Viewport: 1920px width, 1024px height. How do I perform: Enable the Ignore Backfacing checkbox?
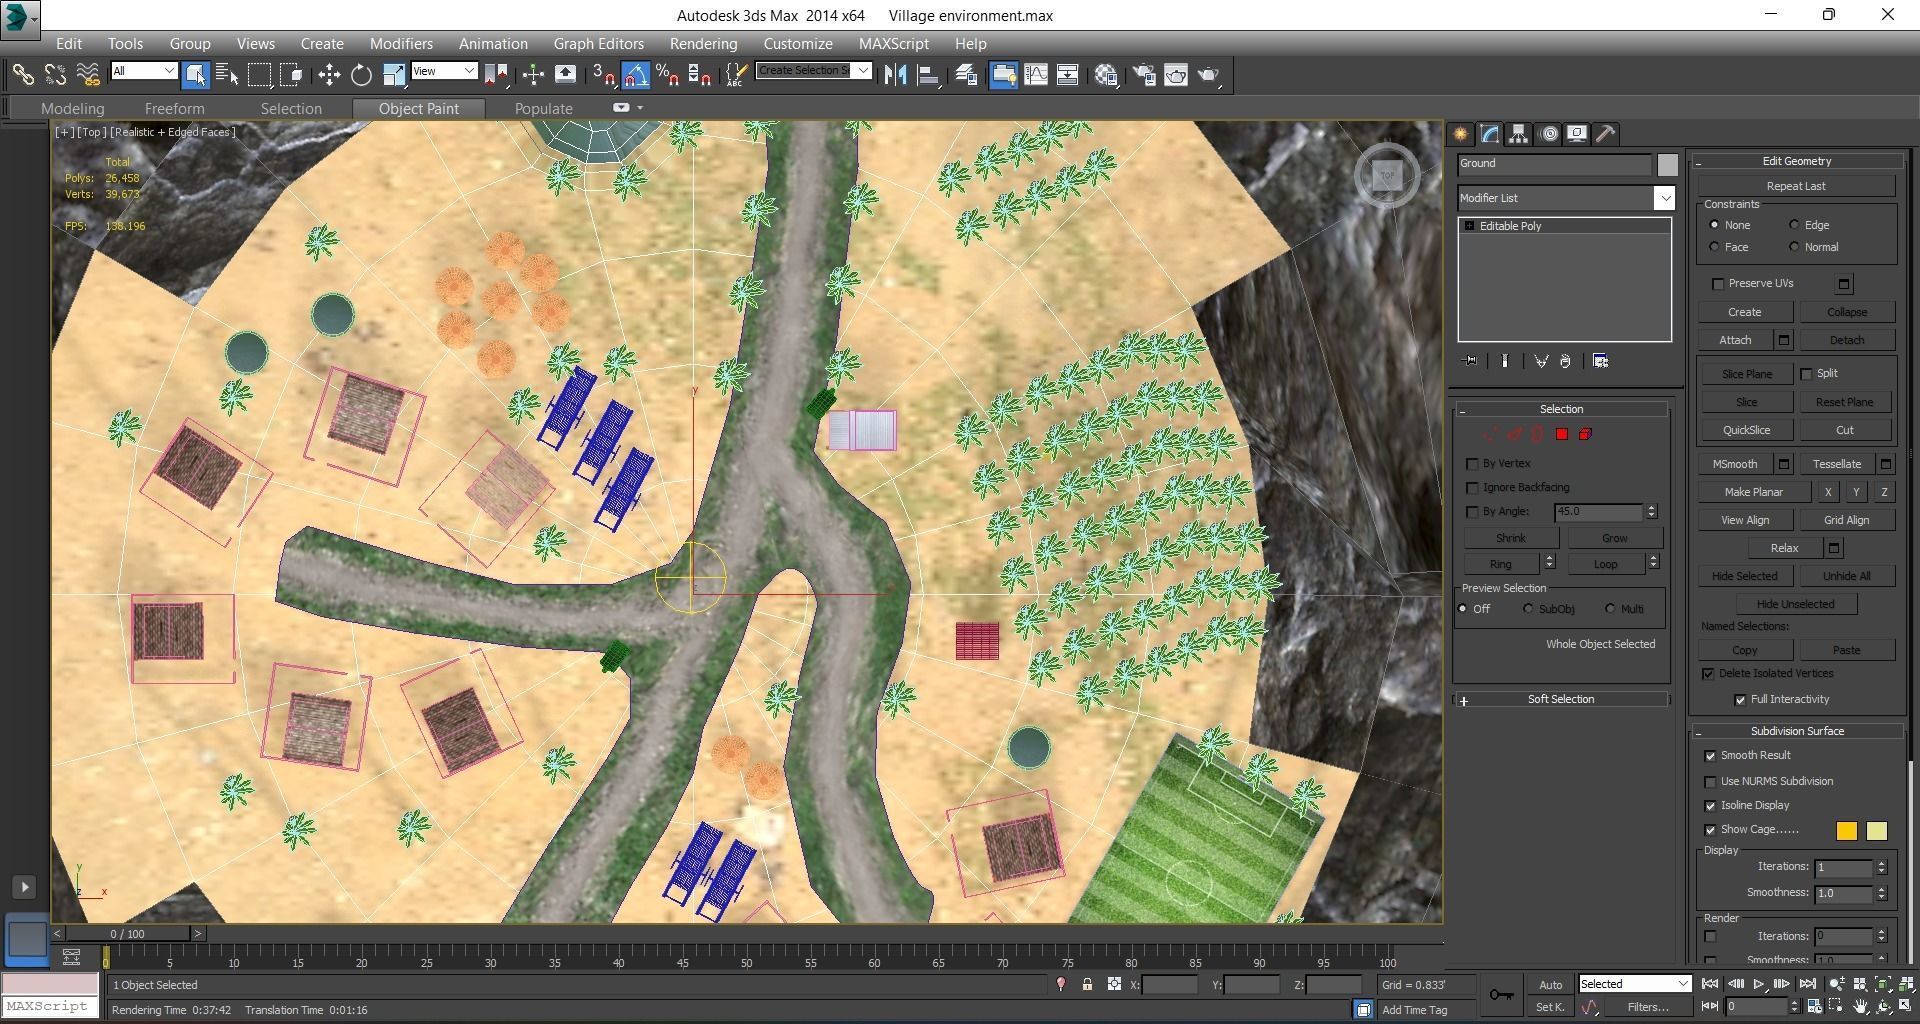pyautogui.click(x=1472, y=488)
